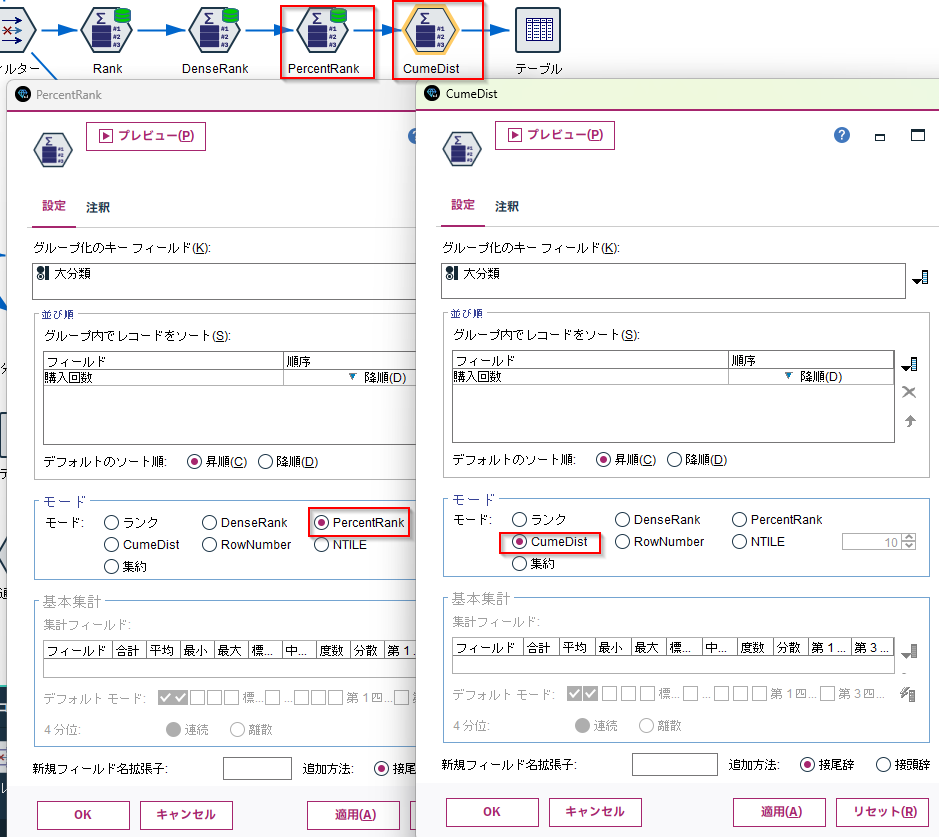This screenshot has height=837, width=939.
Task: Click the PercentRank title bar app icon
Action: pos(23,94)
